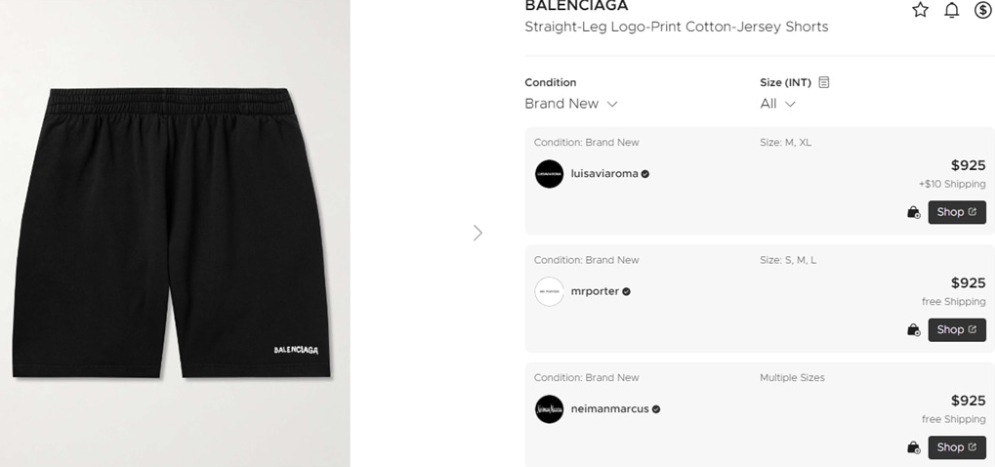
Task: Expand the Condition 'Brand New' dropdown
Action: point(571,104)
